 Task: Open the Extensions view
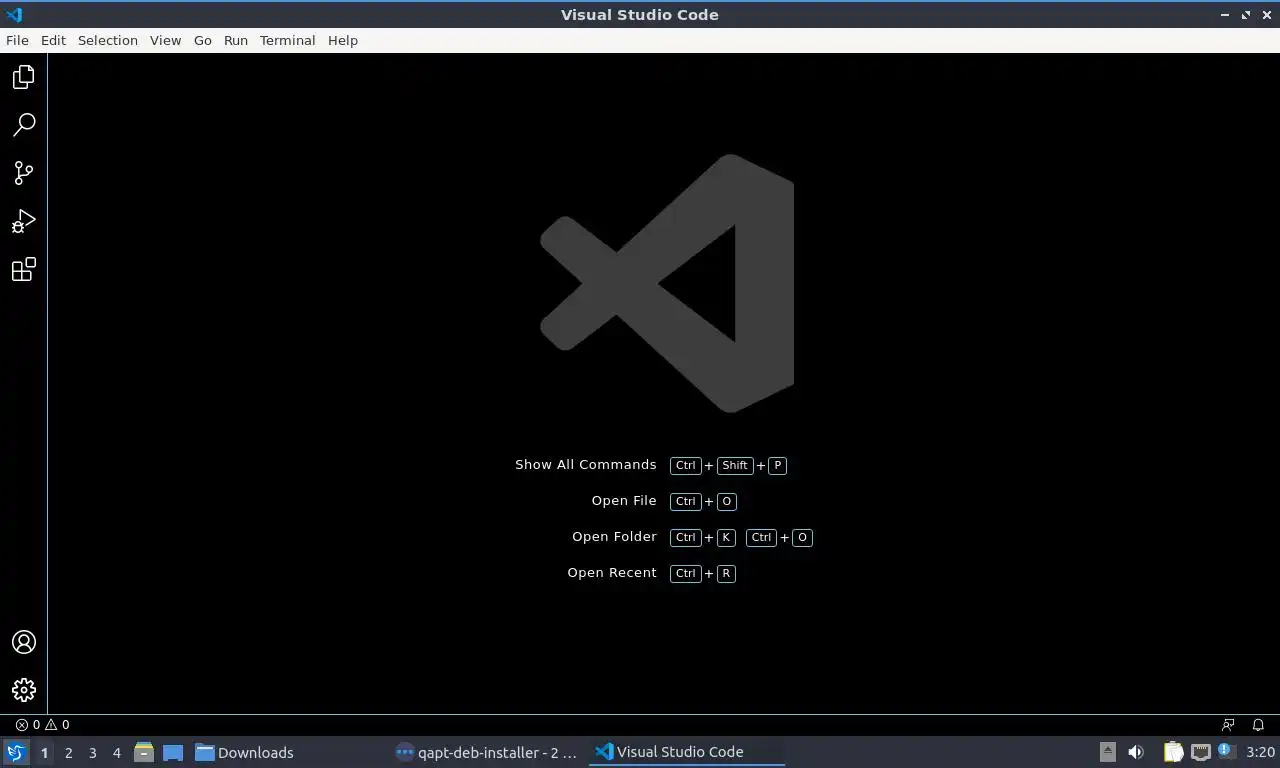(x=24, y=269)
